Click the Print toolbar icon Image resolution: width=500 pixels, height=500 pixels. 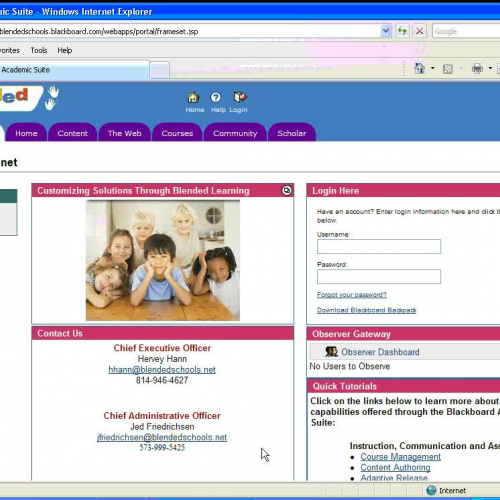point(477,68)
